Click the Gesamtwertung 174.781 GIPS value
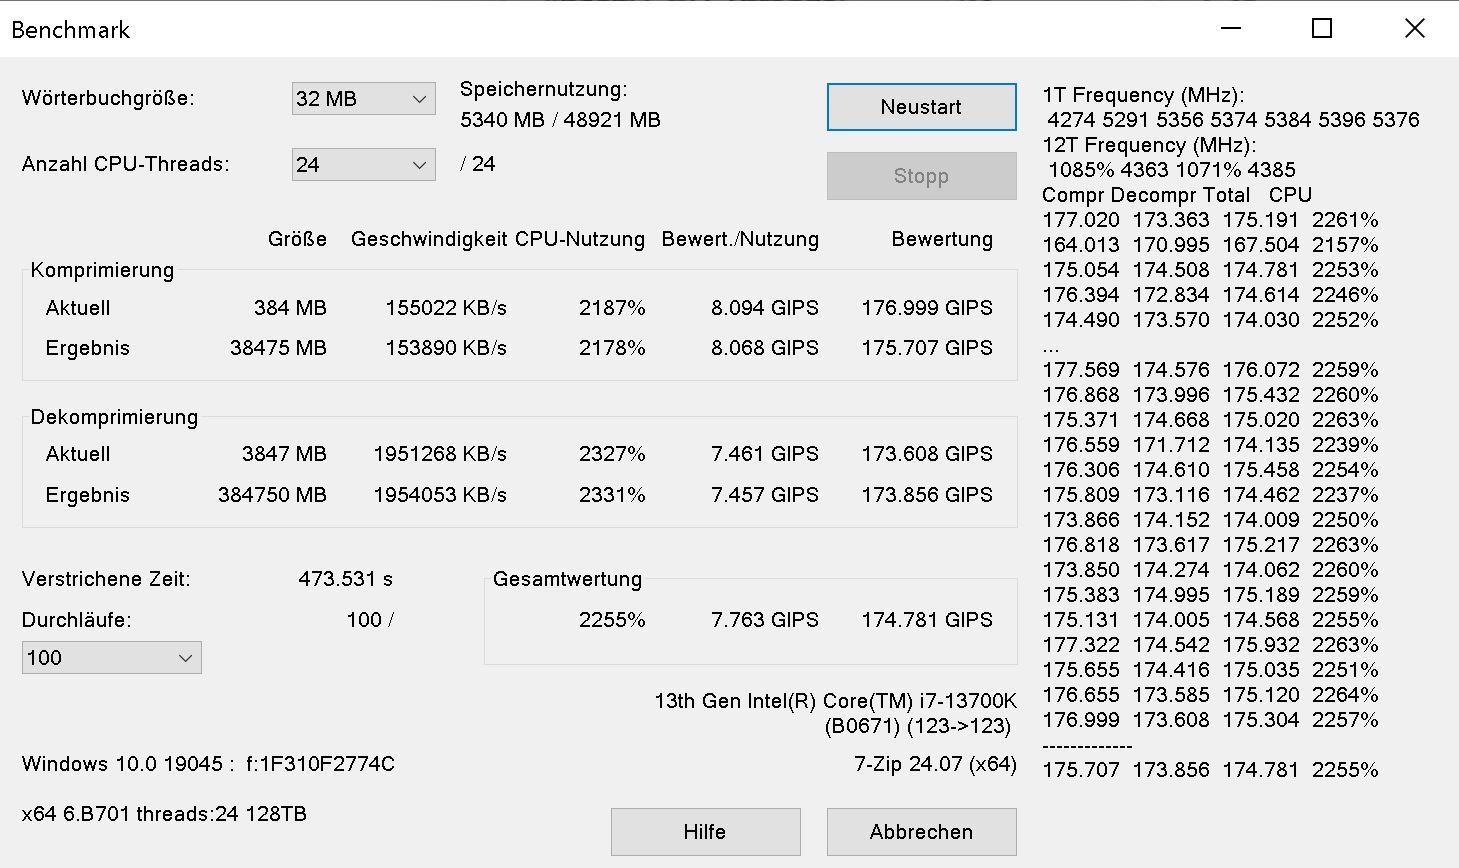 coord(926,620)
